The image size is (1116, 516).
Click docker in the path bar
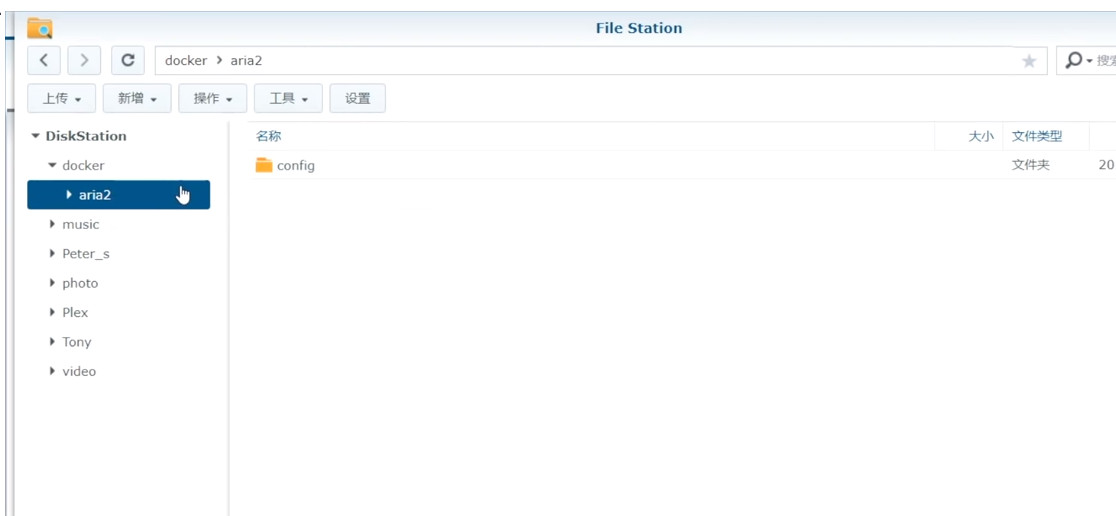click(x=186, y=61)
